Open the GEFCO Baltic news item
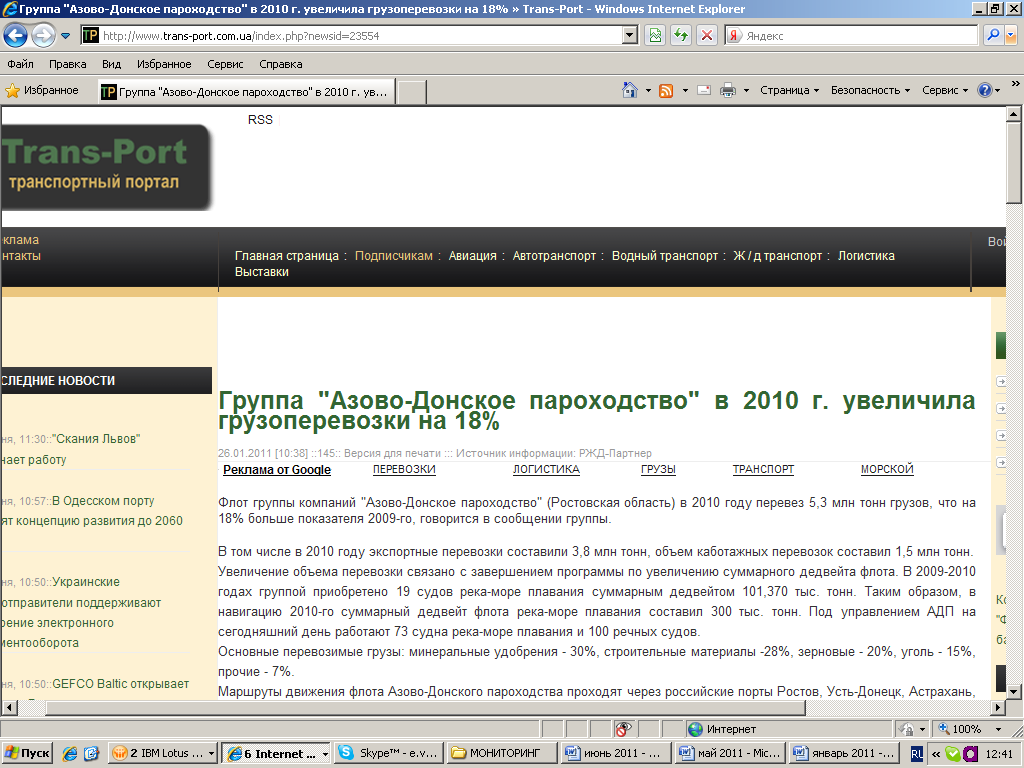The width and height of the screenshot is (1024, 768). point(120,684)
